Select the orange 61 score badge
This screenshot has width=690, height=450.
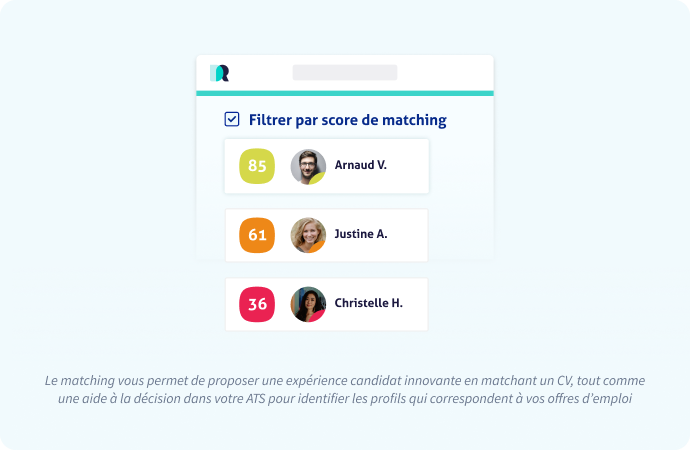(x=257, y=235)
